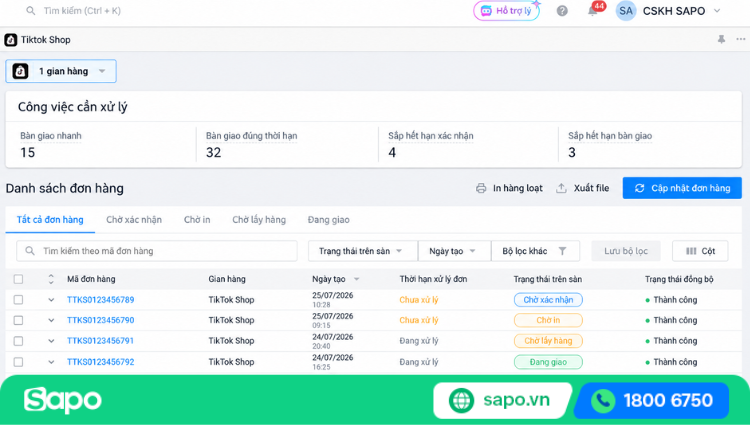This screenshot has height=425, width=750.
Task: Open order link TTKS0123456790
Action: click(100, 320)
